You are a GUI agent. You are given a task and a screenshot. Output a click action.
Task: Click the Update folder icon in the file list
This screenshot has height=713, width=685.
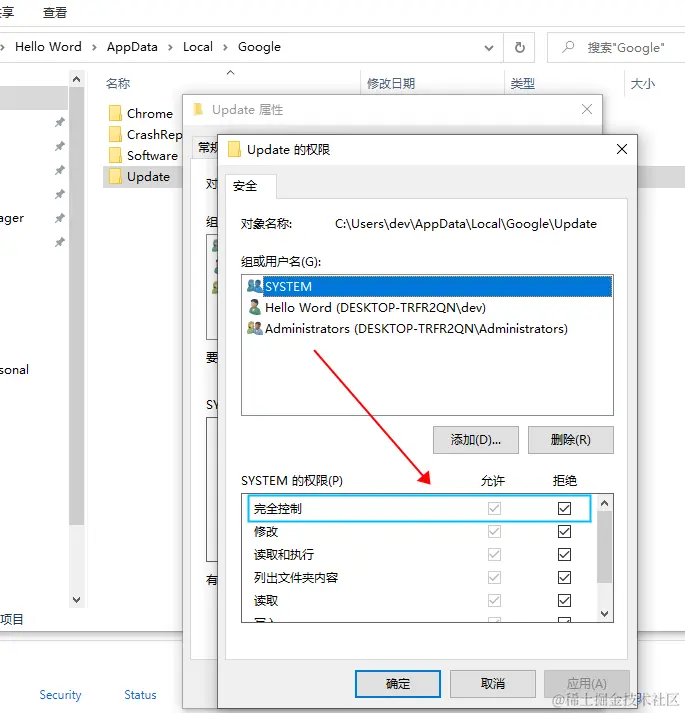(116, 176)
